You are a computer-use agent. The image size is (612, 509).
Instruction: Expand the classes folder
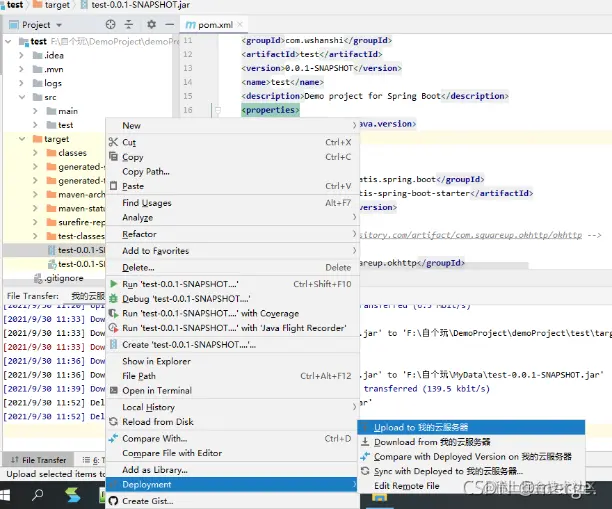(x=35, y=153)
